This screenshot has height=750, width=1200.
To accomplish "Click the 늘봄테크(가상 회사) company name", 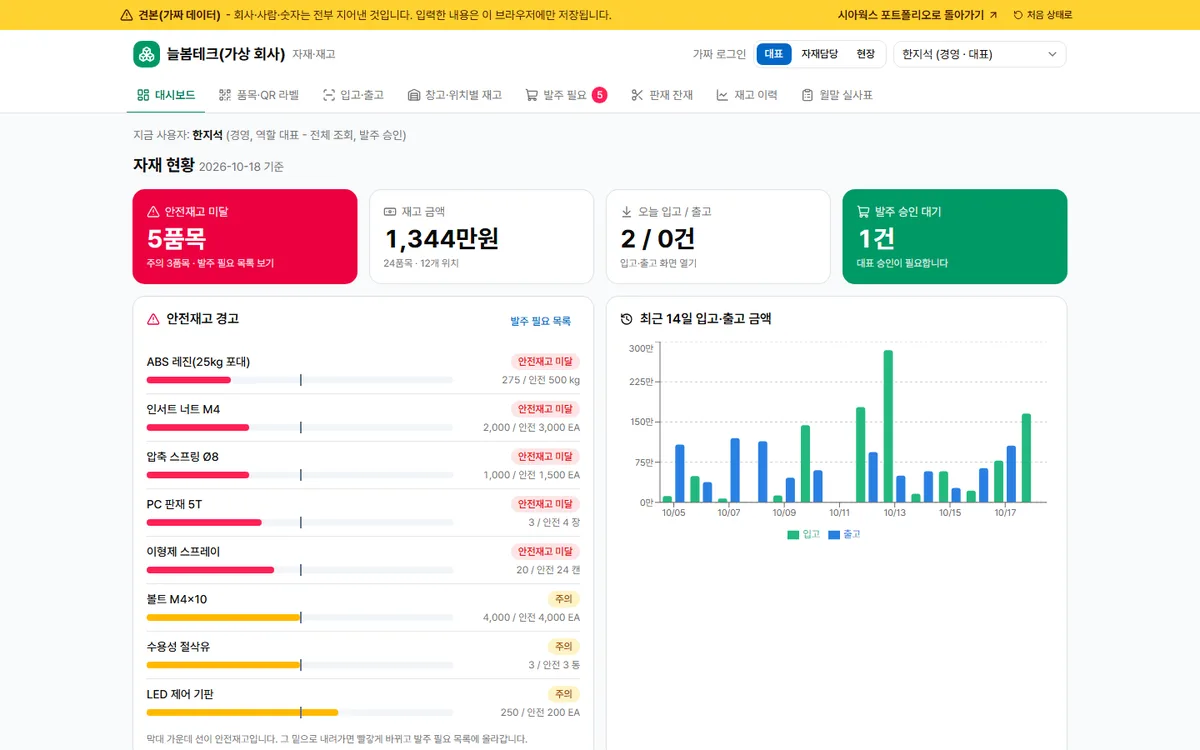I will point(226,54).
